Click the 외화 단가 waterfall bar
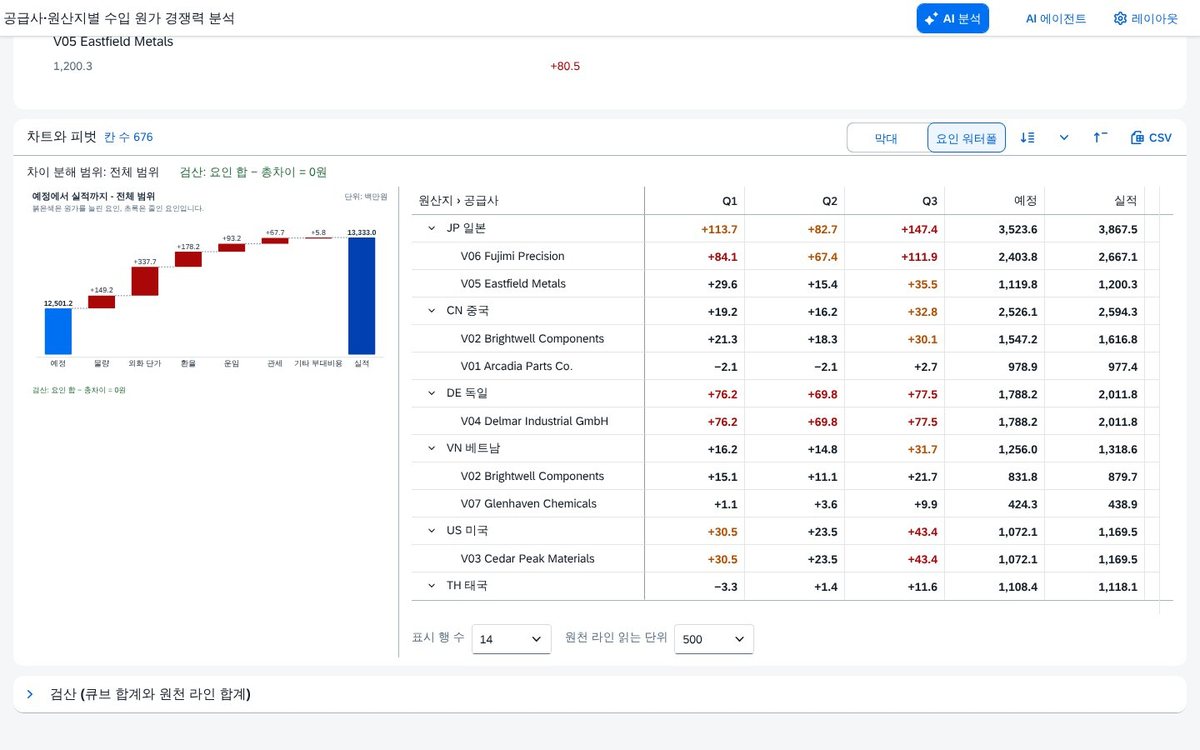 point(145,281)
